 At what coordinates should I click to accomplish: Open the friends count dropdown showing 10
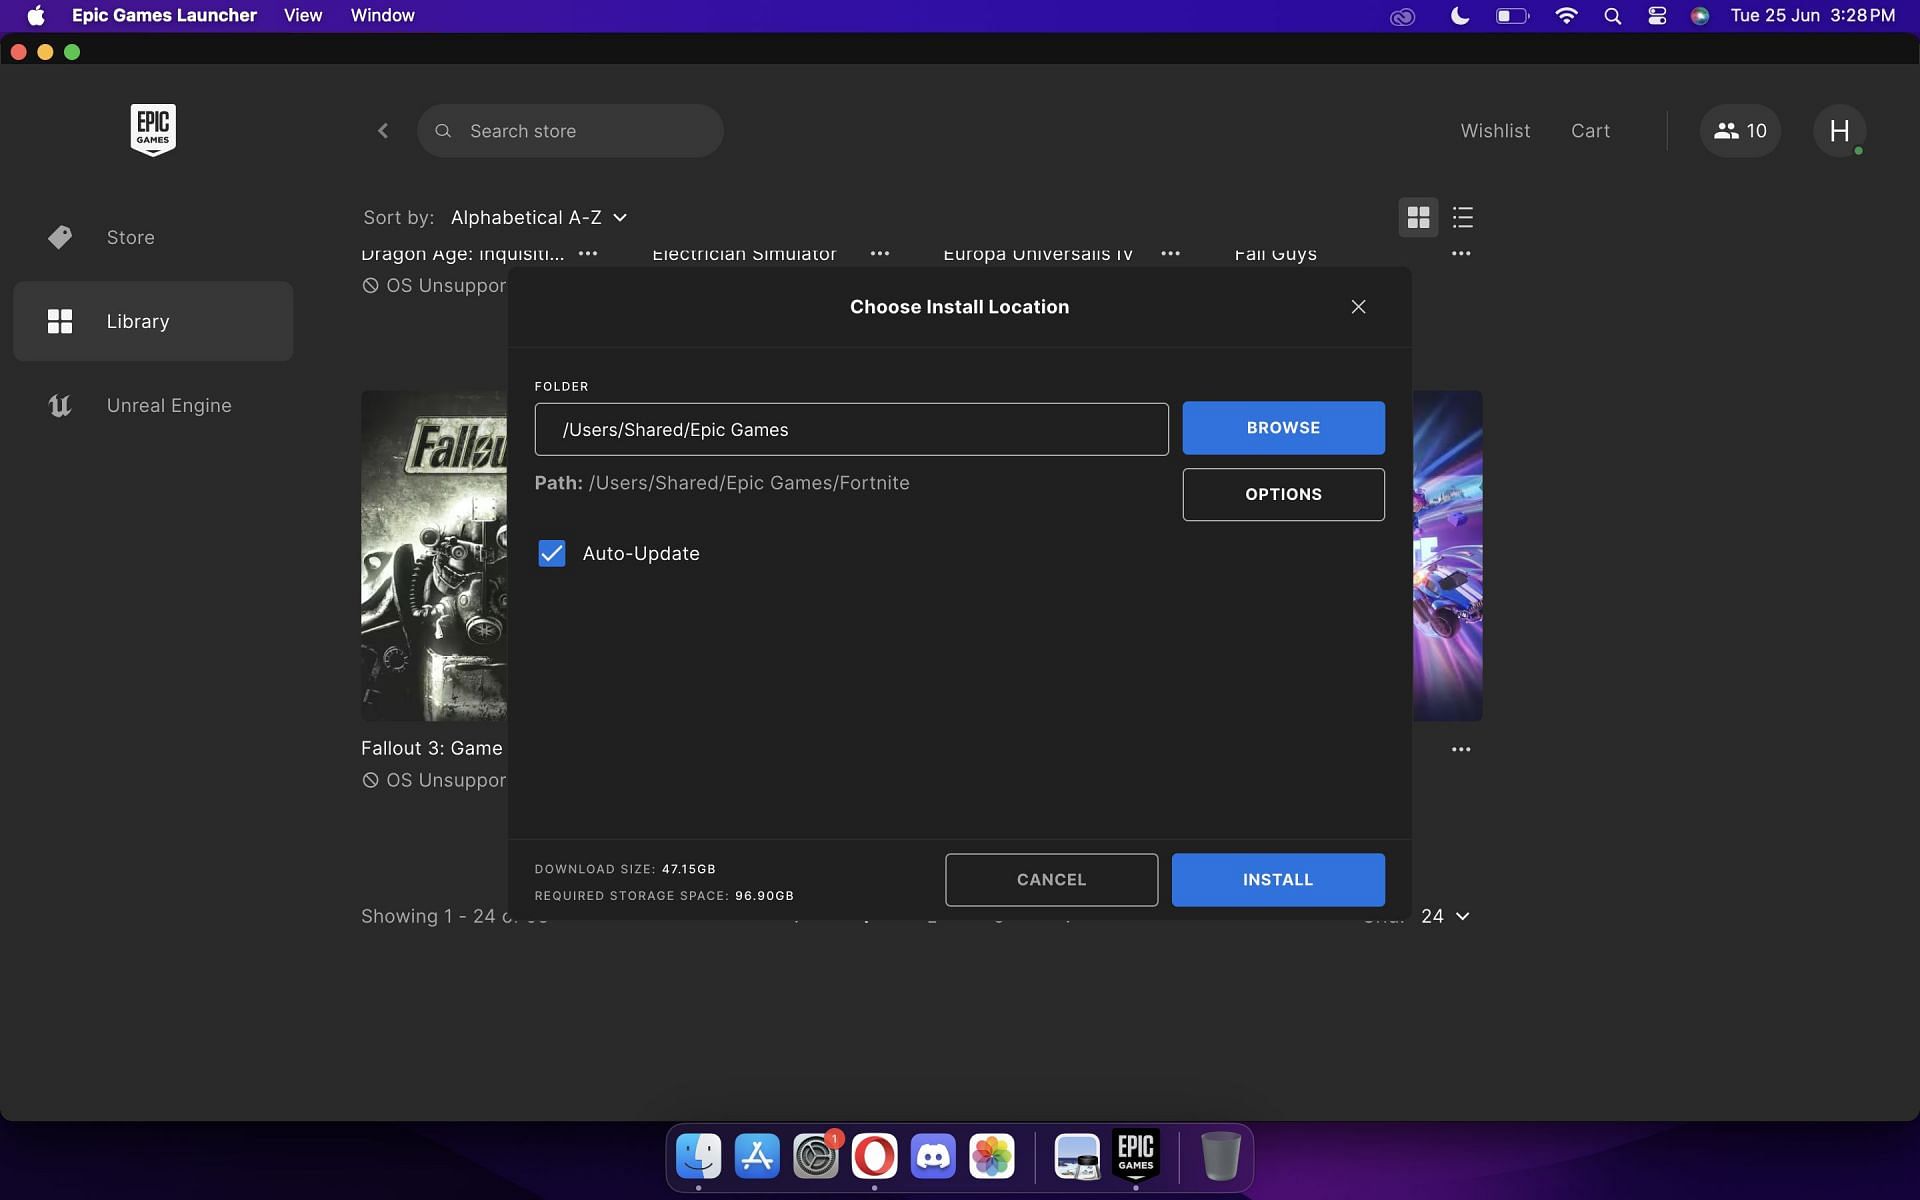1739,130
